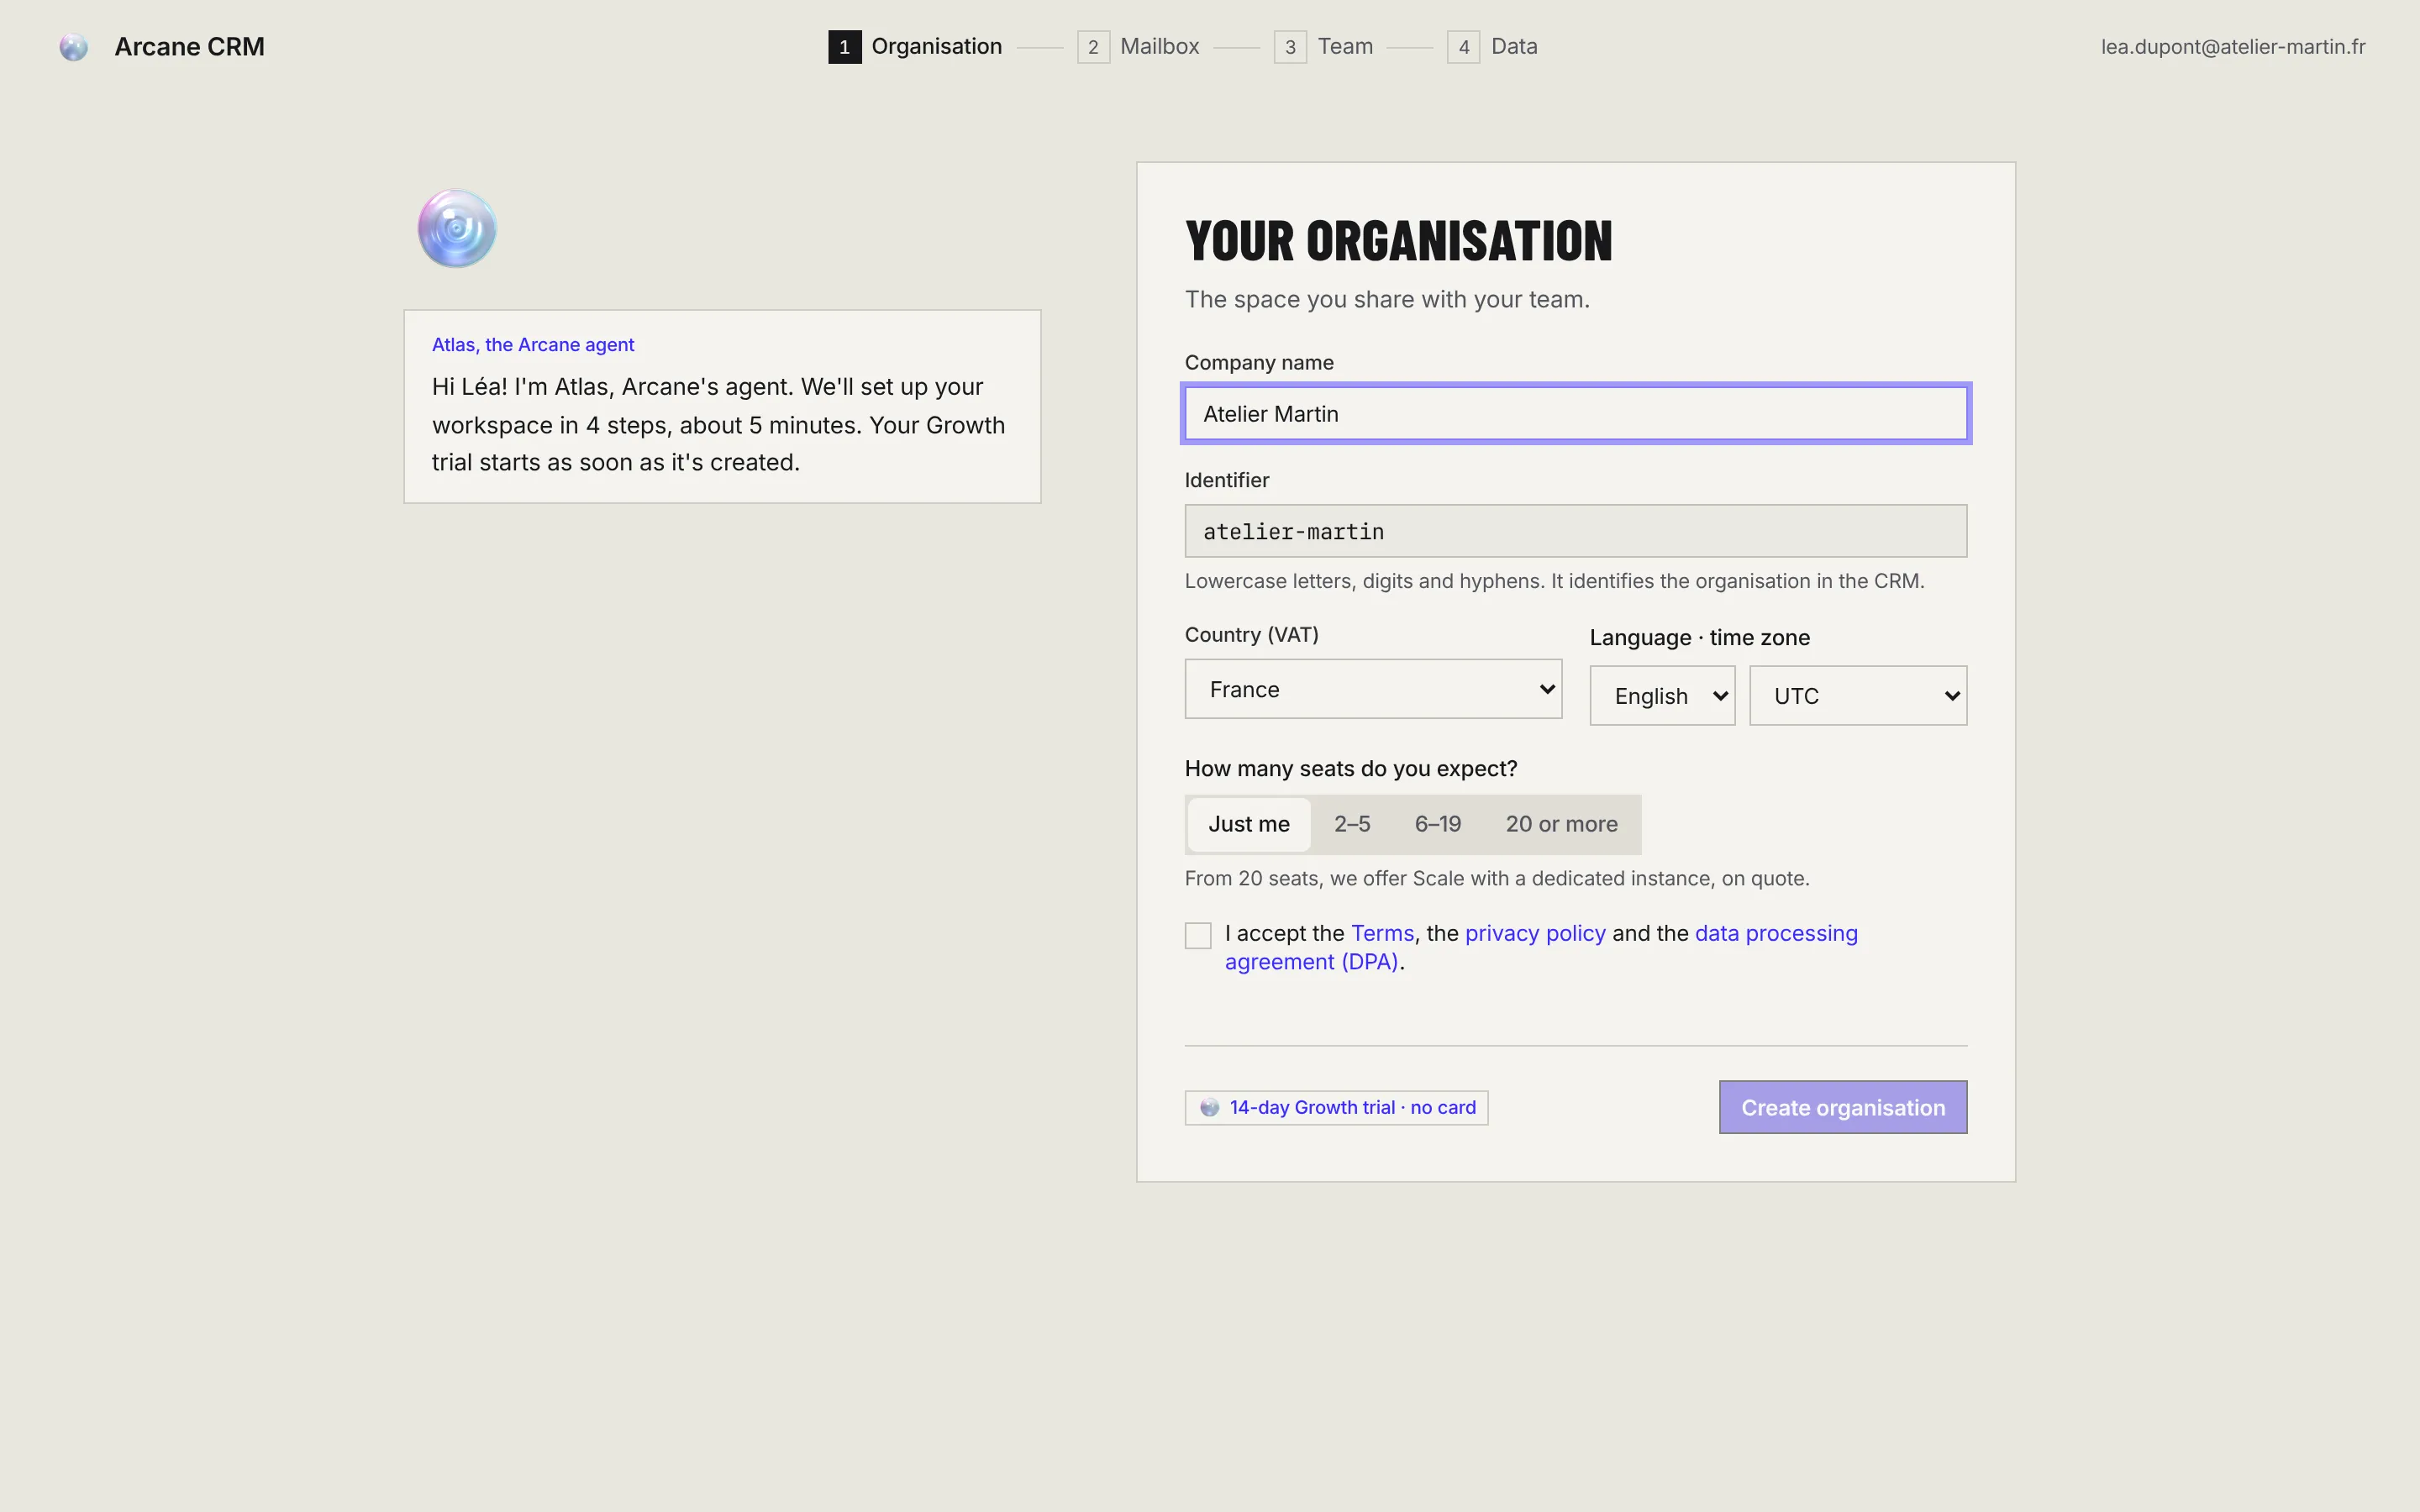
Task: Open the UTC time zone dropdown
Action: pos(1858,696)
